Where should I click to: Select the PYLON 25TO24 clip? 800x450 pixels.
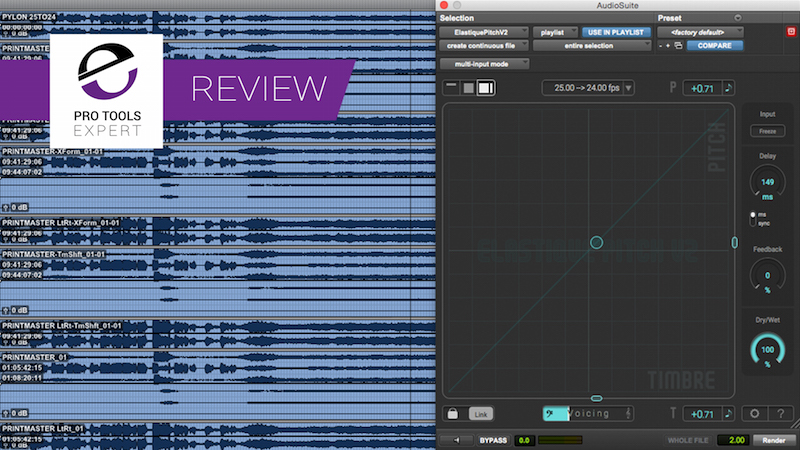click(x=29, y=17)
